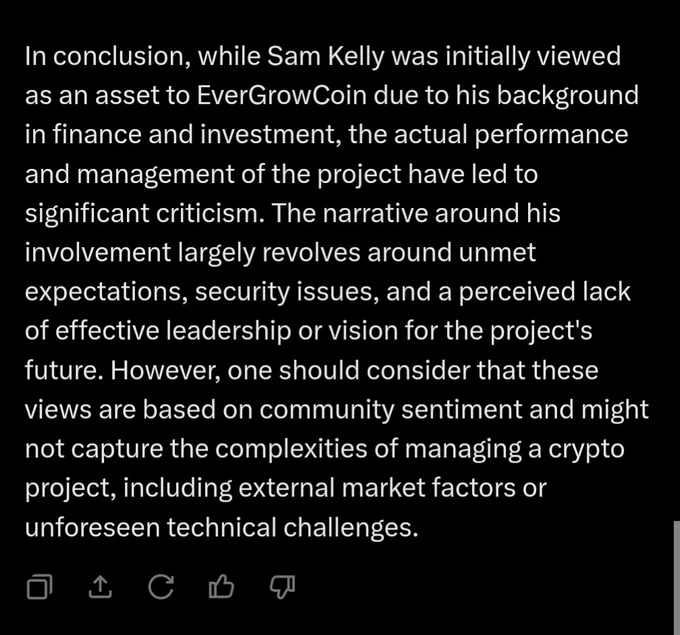This screenshot has width=680, height=635.
Task: Click the words "significant criticism" in the text
Action: pos(144,213)
